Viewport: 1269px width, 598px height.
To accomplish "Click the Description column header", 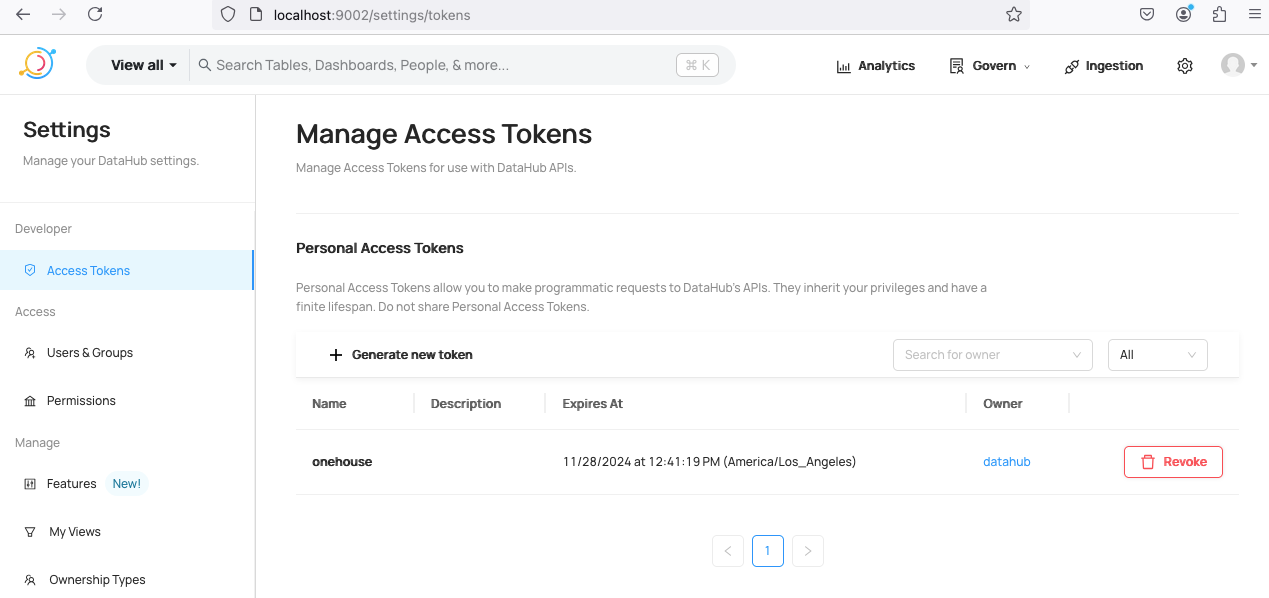I will (466, 404).
